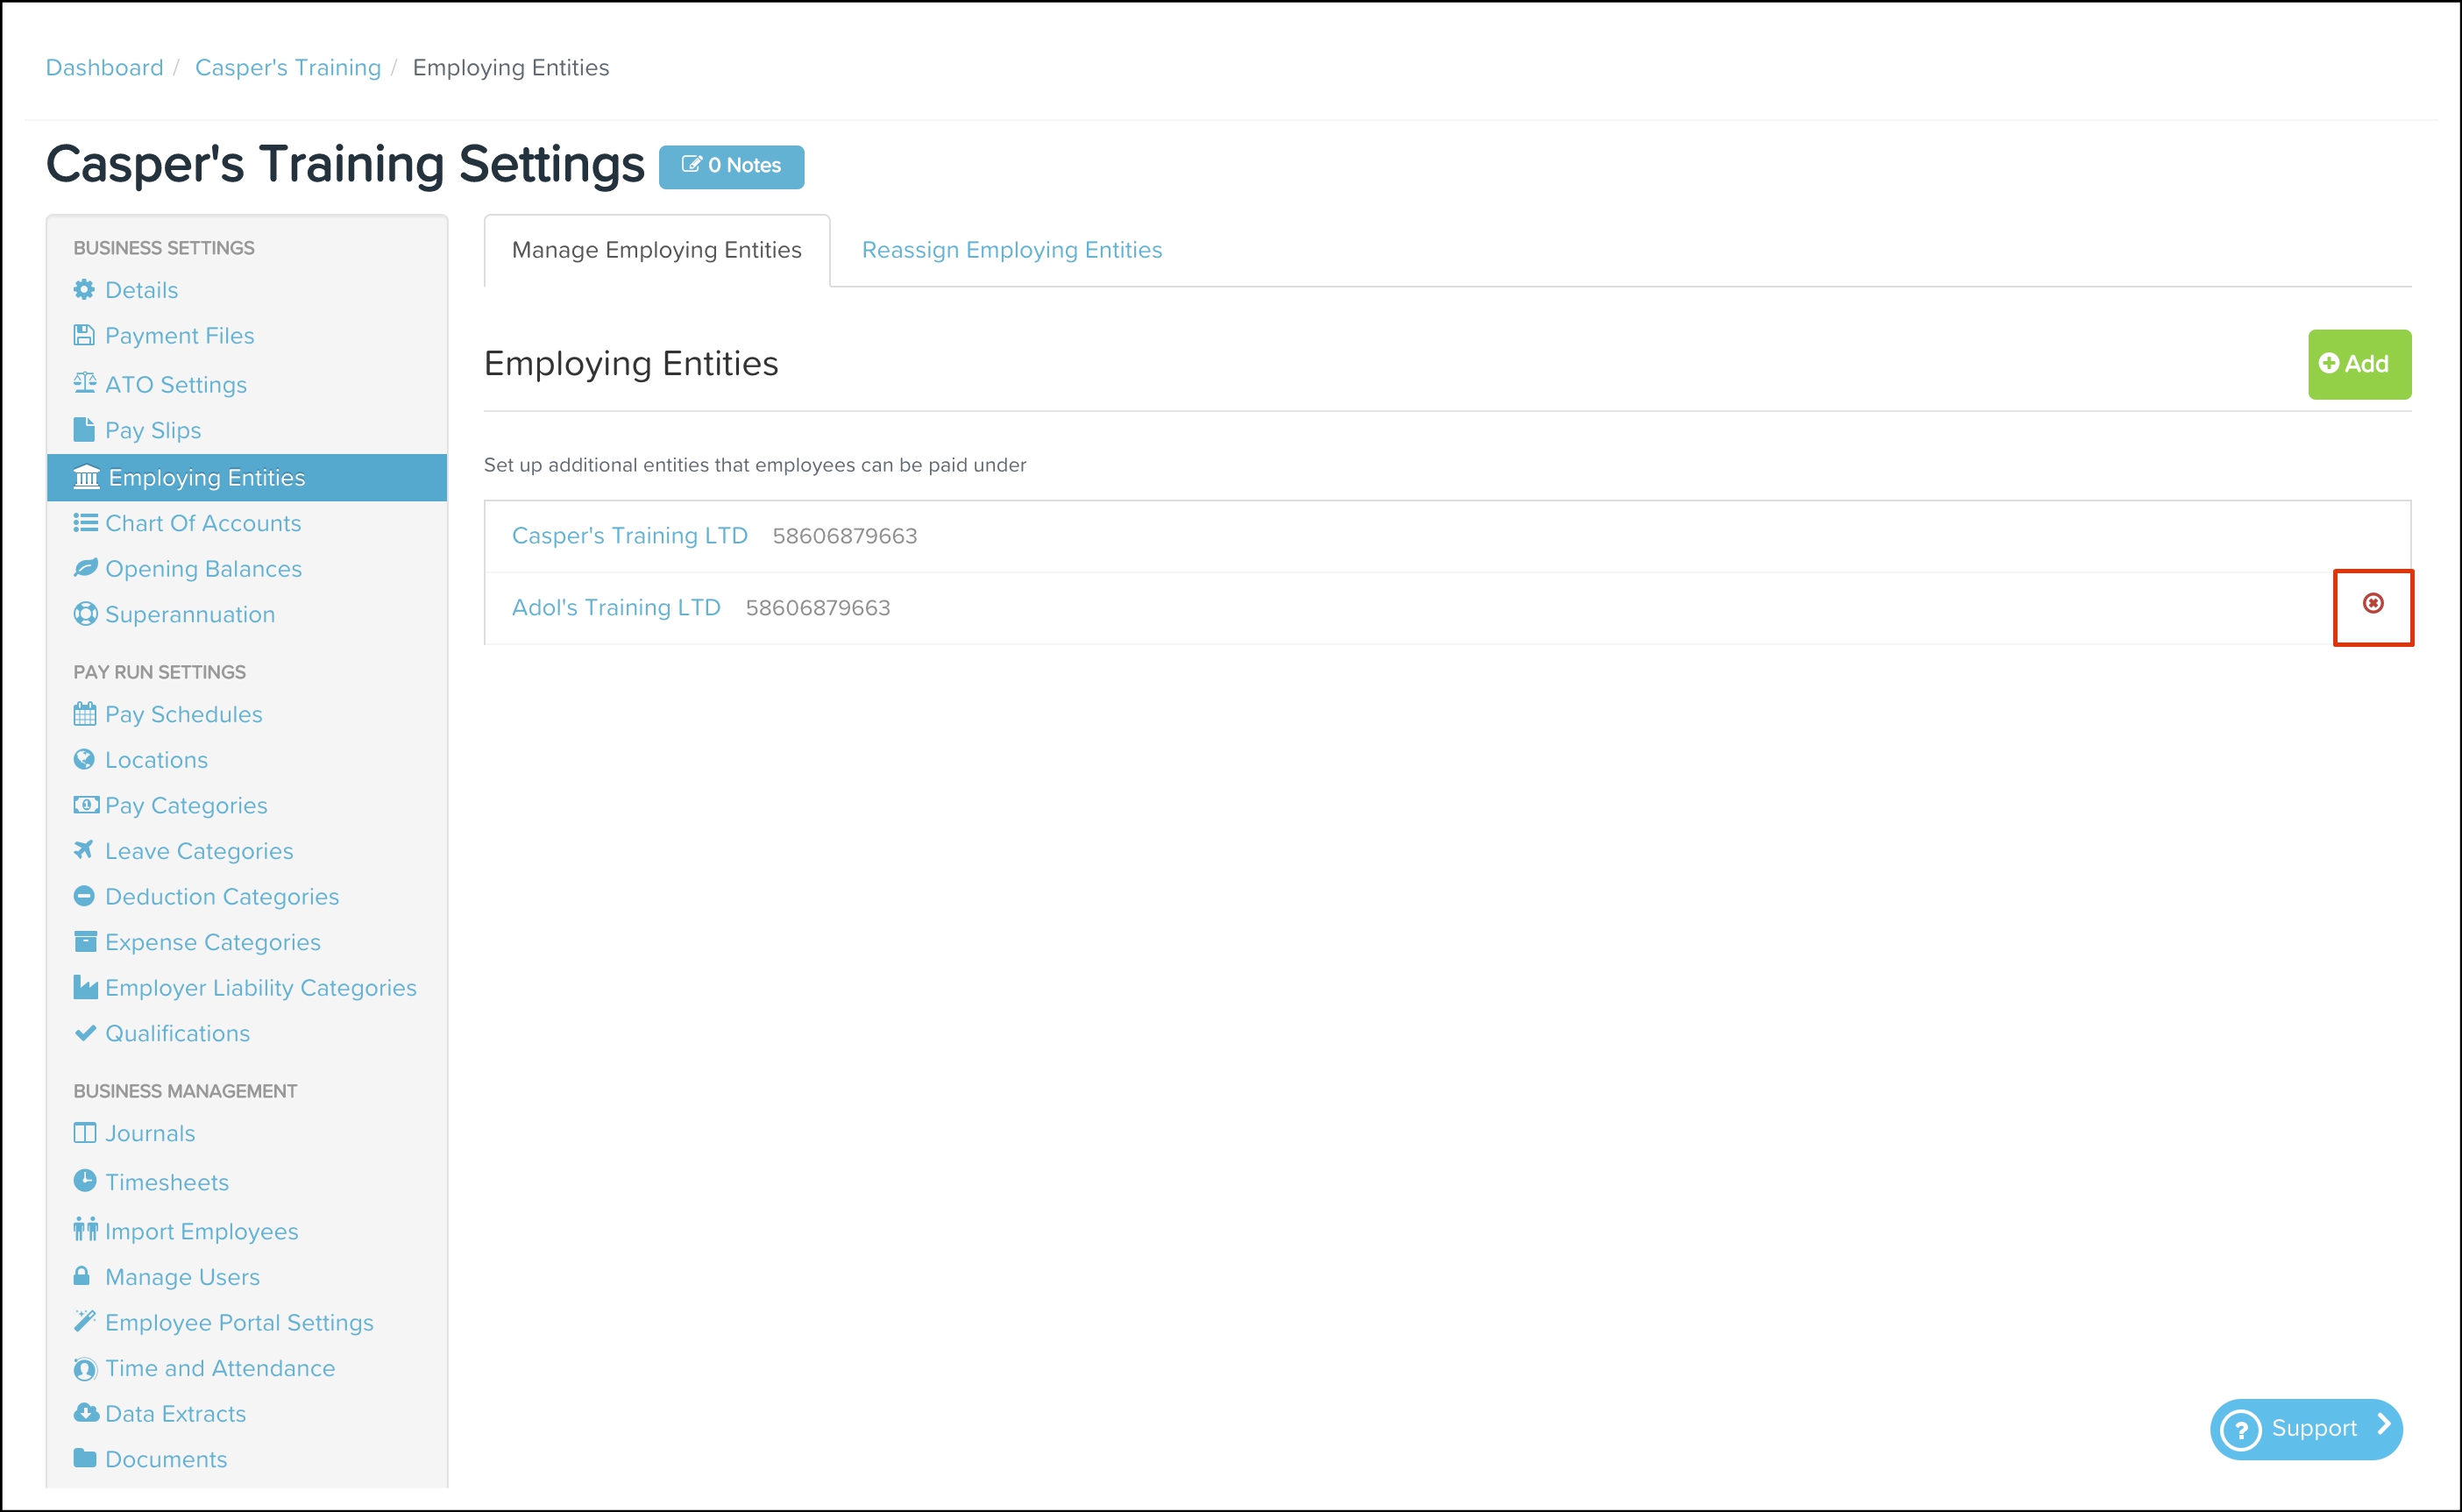Click the question mark icon in Support widget
This screenshot has height=1512, width=2462.
tap(2240, 1430)
